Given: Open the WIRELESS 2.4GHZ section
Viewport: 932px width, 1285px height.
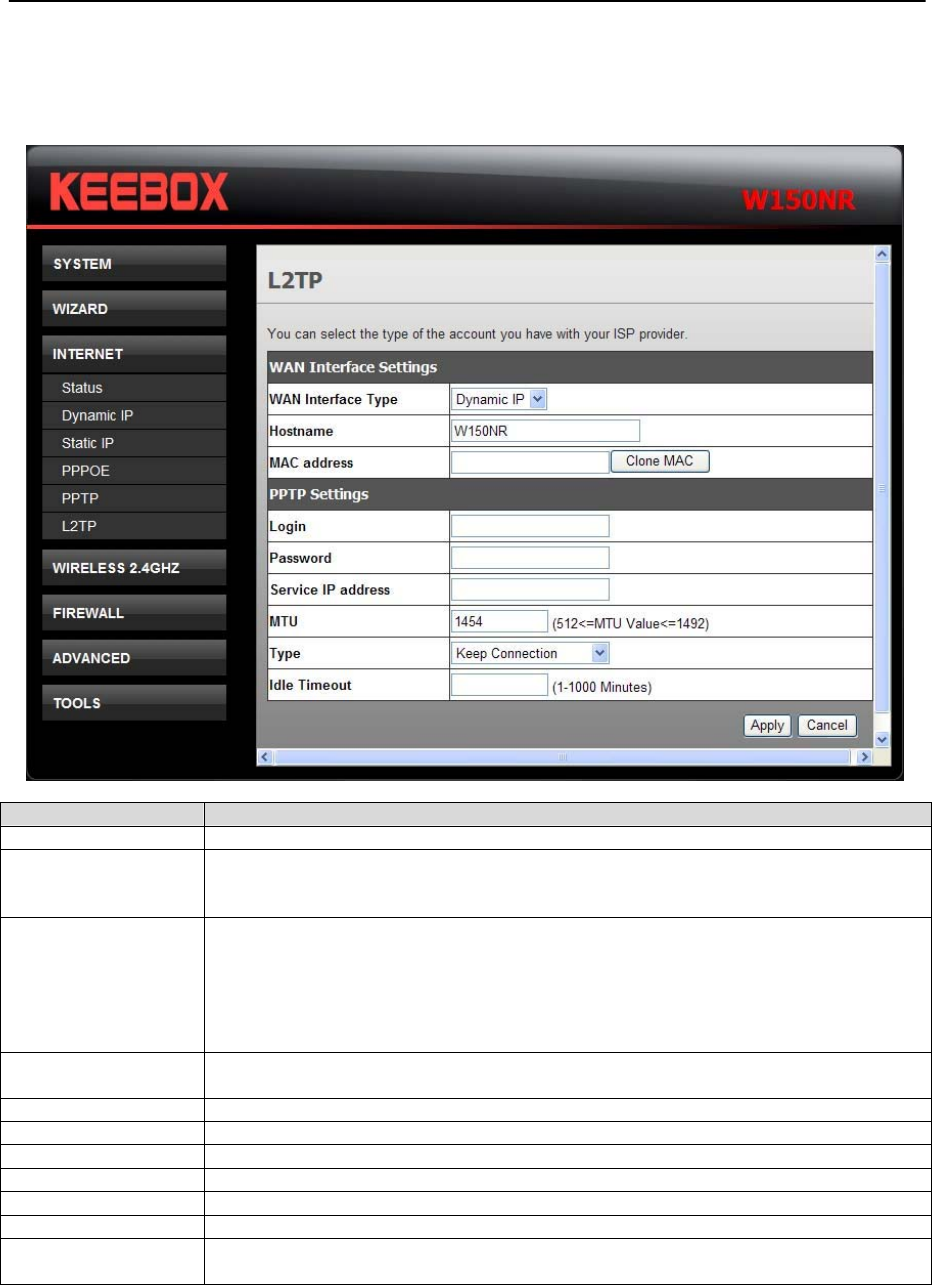Looking at the screenshot, I should click(x=135, y=568).
